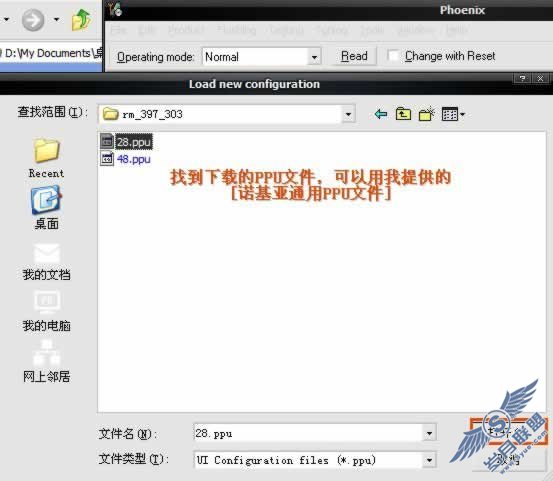Click the up one level folder icon

click(x=403, y=114)
